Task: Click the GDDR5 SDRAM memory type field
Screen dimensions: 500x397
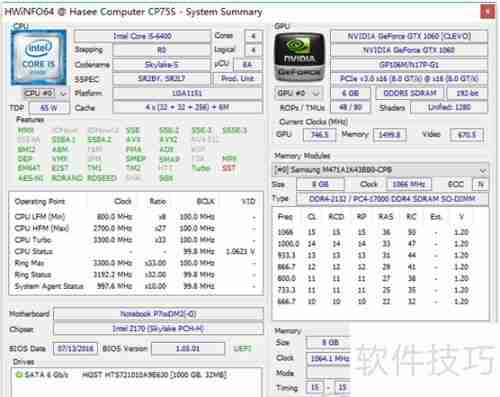Action: [x=410, y=93]
